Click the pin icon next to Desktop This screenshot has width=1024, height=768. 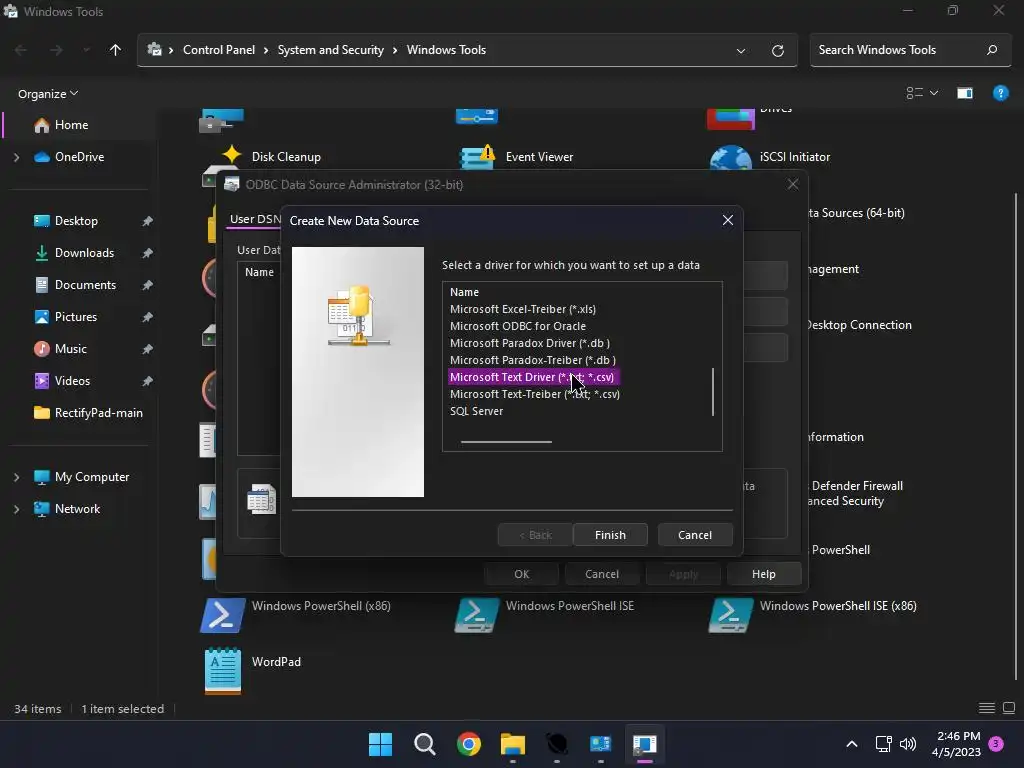click(148, 221)
